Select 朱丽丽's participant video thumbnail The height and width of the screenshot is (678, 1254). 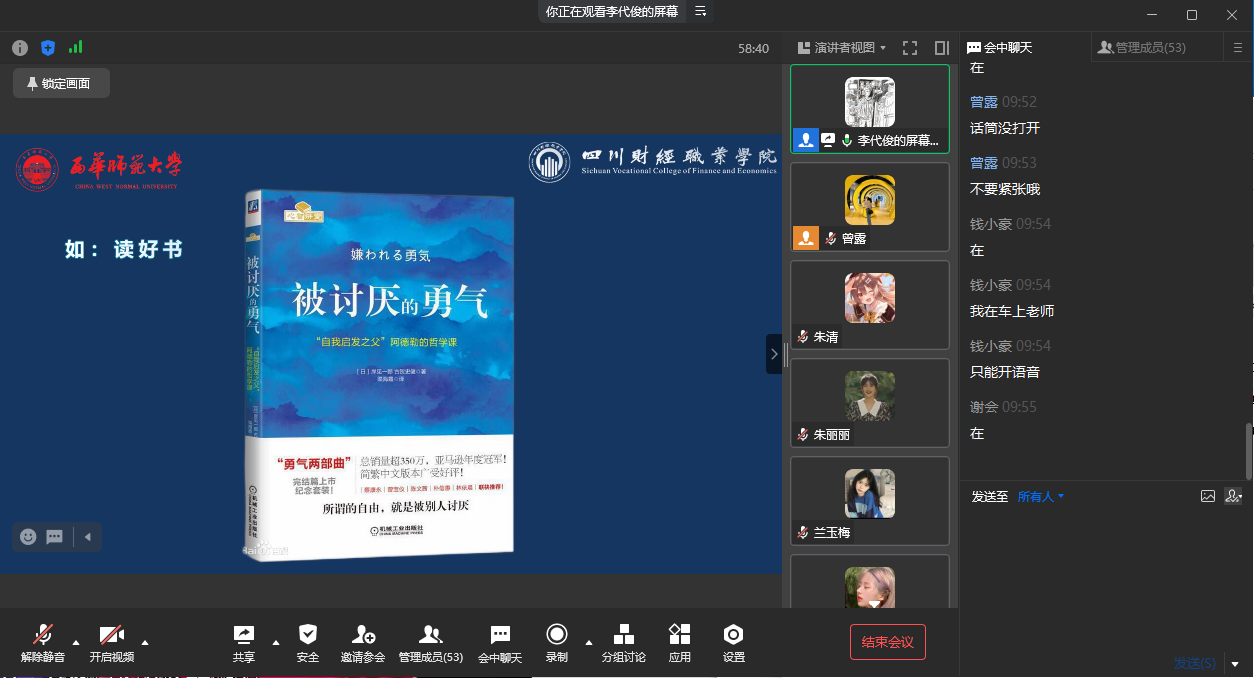coord(869,402)
